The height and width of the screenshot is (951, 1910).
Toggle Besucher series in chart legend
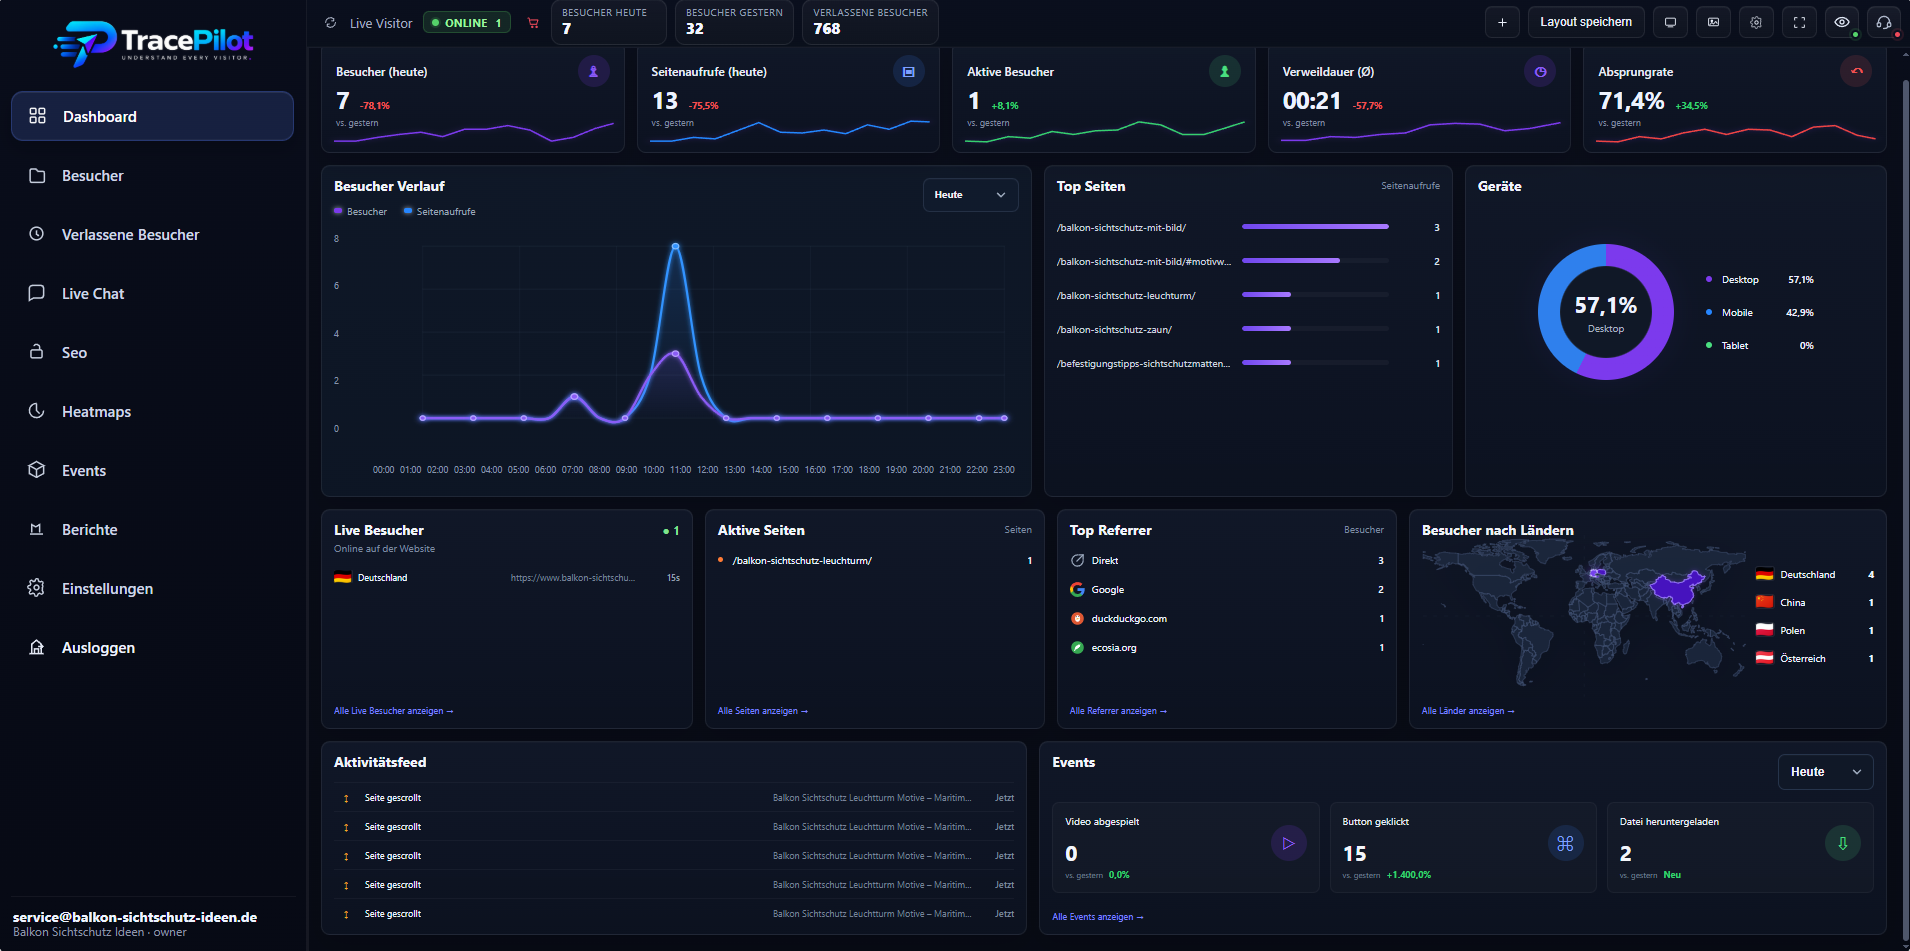[x=360, y=212]
